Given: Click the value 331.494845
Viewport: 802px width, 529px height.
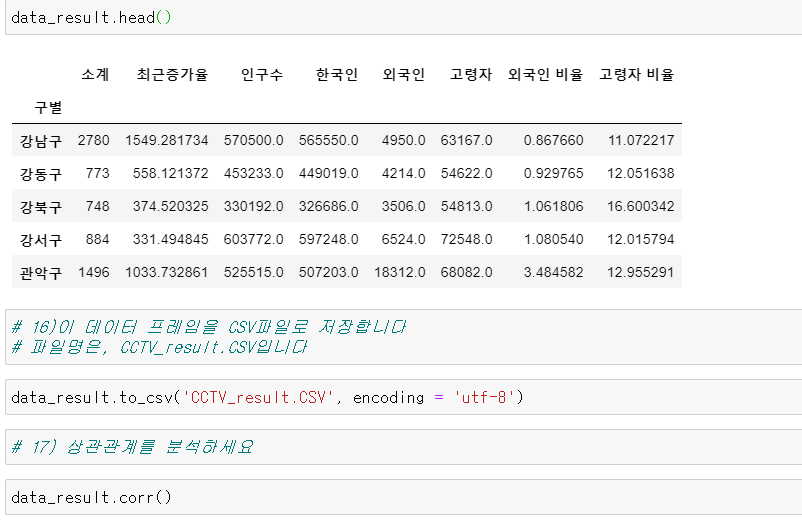Looking at the screenshot, I should (x=171, y=239).
